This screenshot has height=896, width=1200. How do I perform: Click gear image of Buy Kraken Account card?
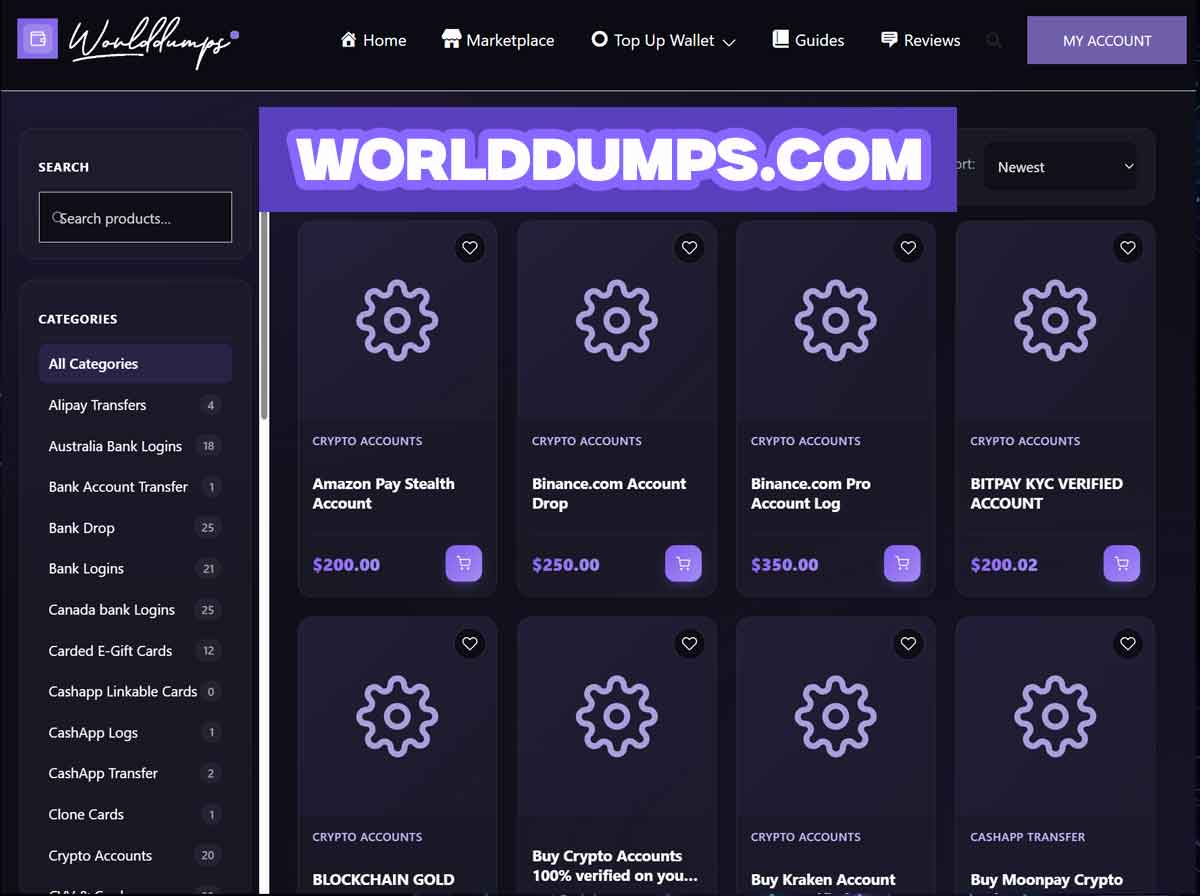(836, 716)
